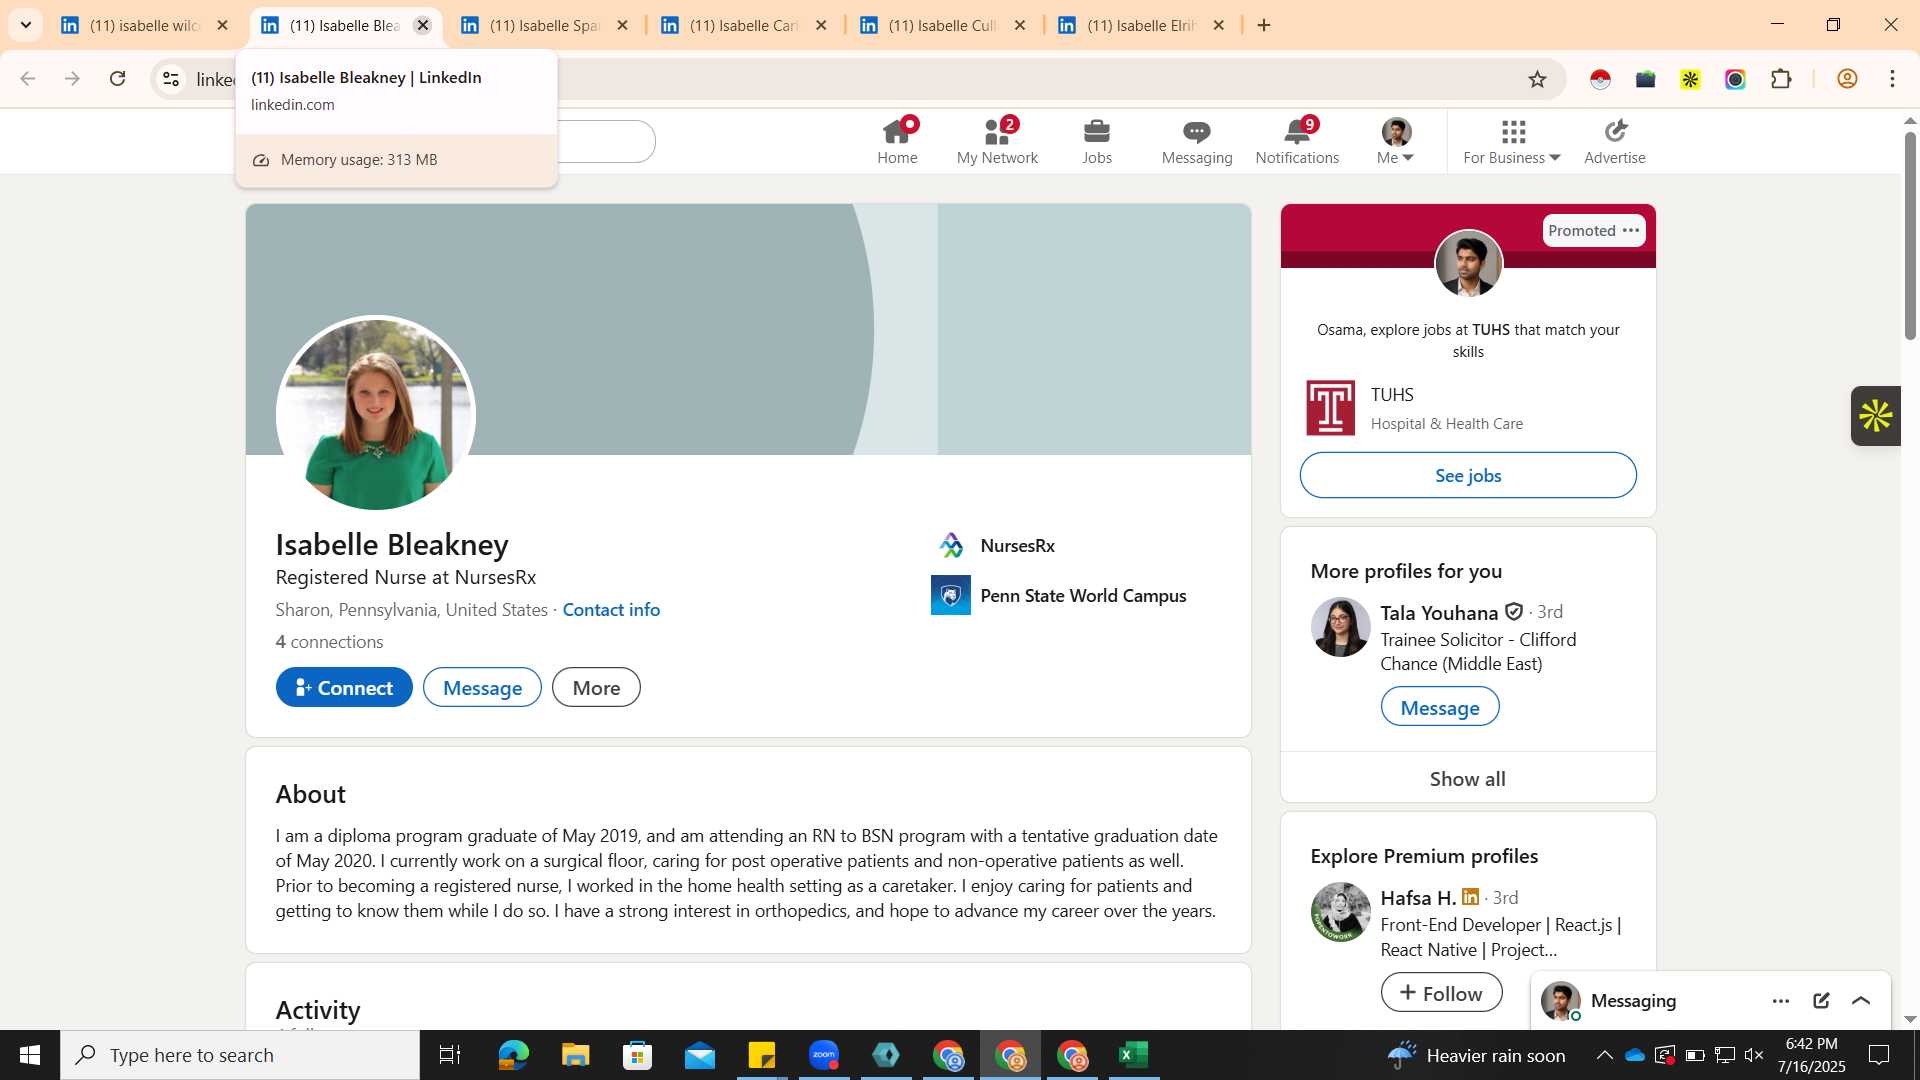The image size is (1920, 1080).
Task: Open the colorful circle extension icon
Action: click(1735, 79)
